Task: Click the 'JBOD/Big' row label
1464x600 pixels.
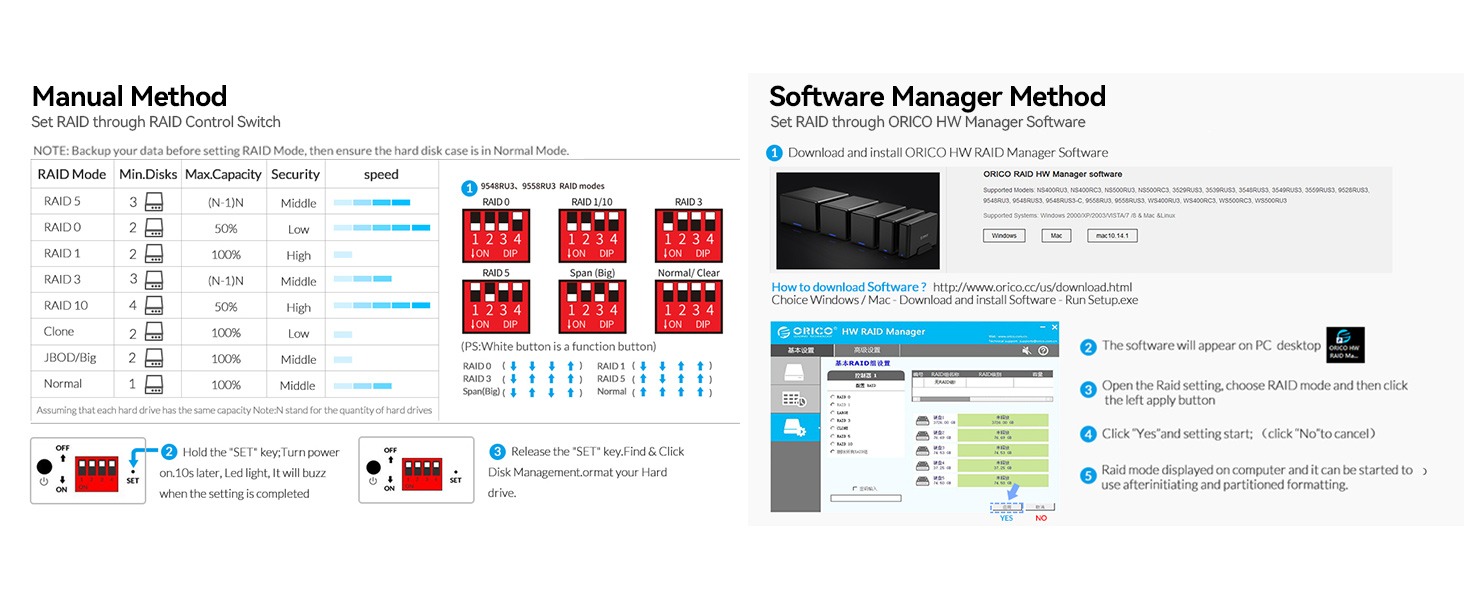Action: point(70,358)
